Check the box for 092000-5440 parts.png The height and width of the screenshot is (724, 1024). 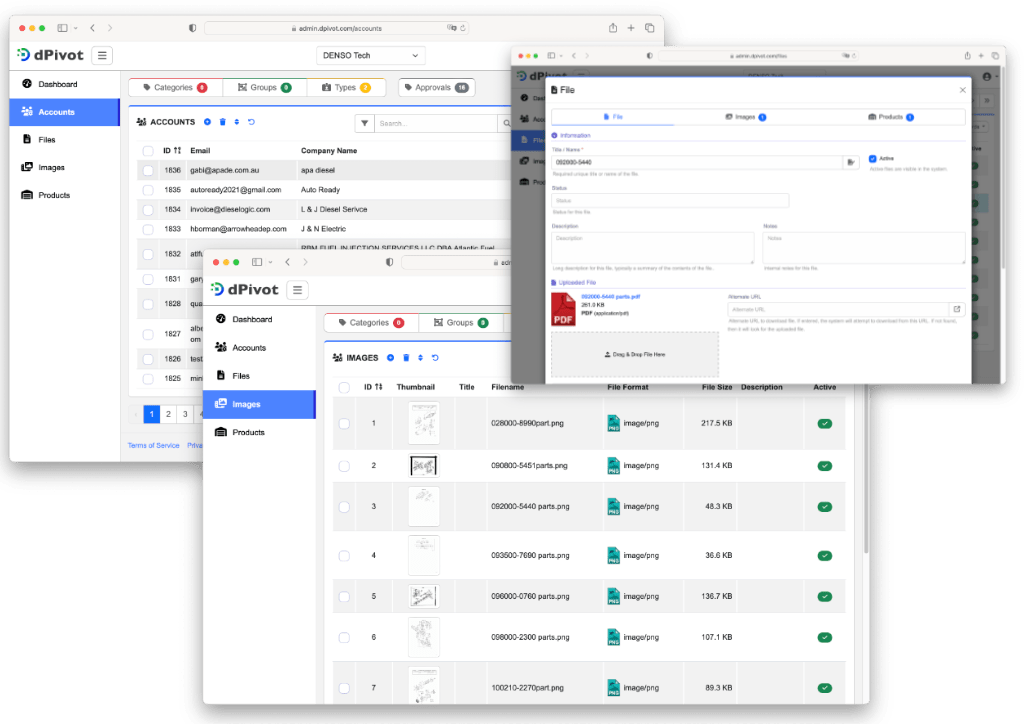[344, 507]
